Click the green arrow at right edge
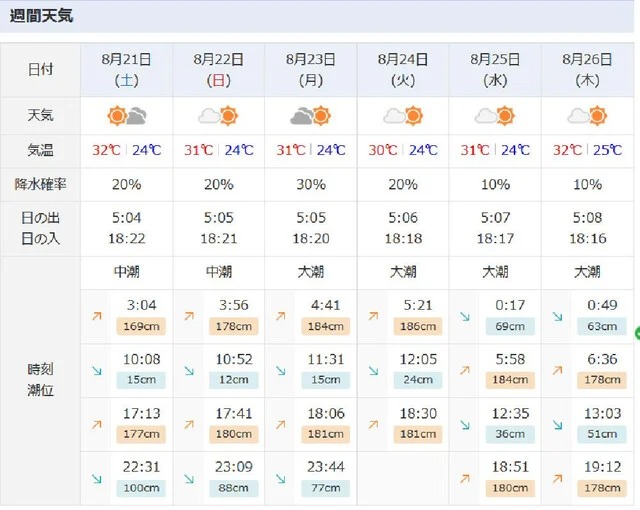 tap(636, 332)
